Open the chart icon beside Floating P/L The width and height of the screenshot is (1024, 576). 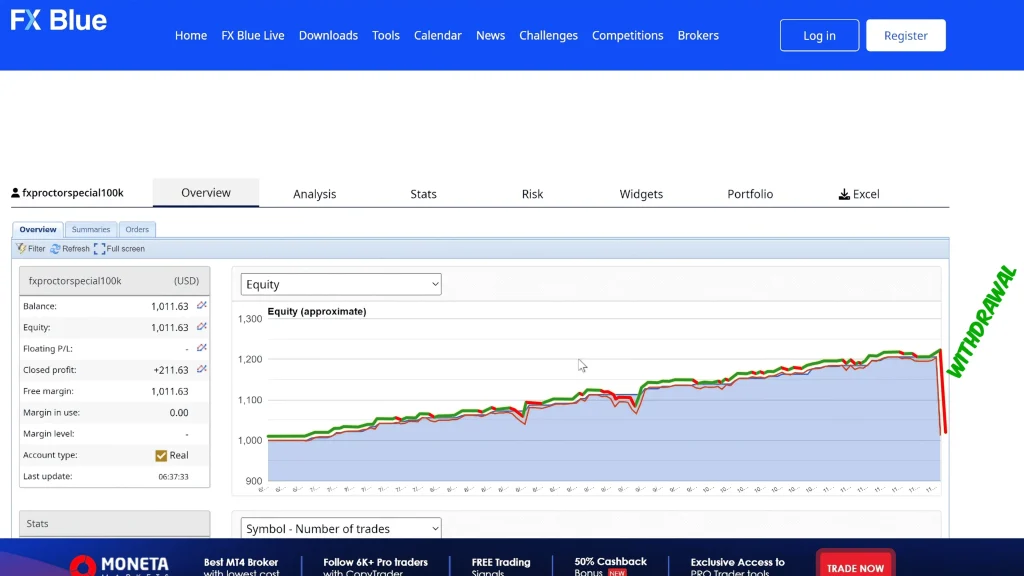tap(201, 348)
